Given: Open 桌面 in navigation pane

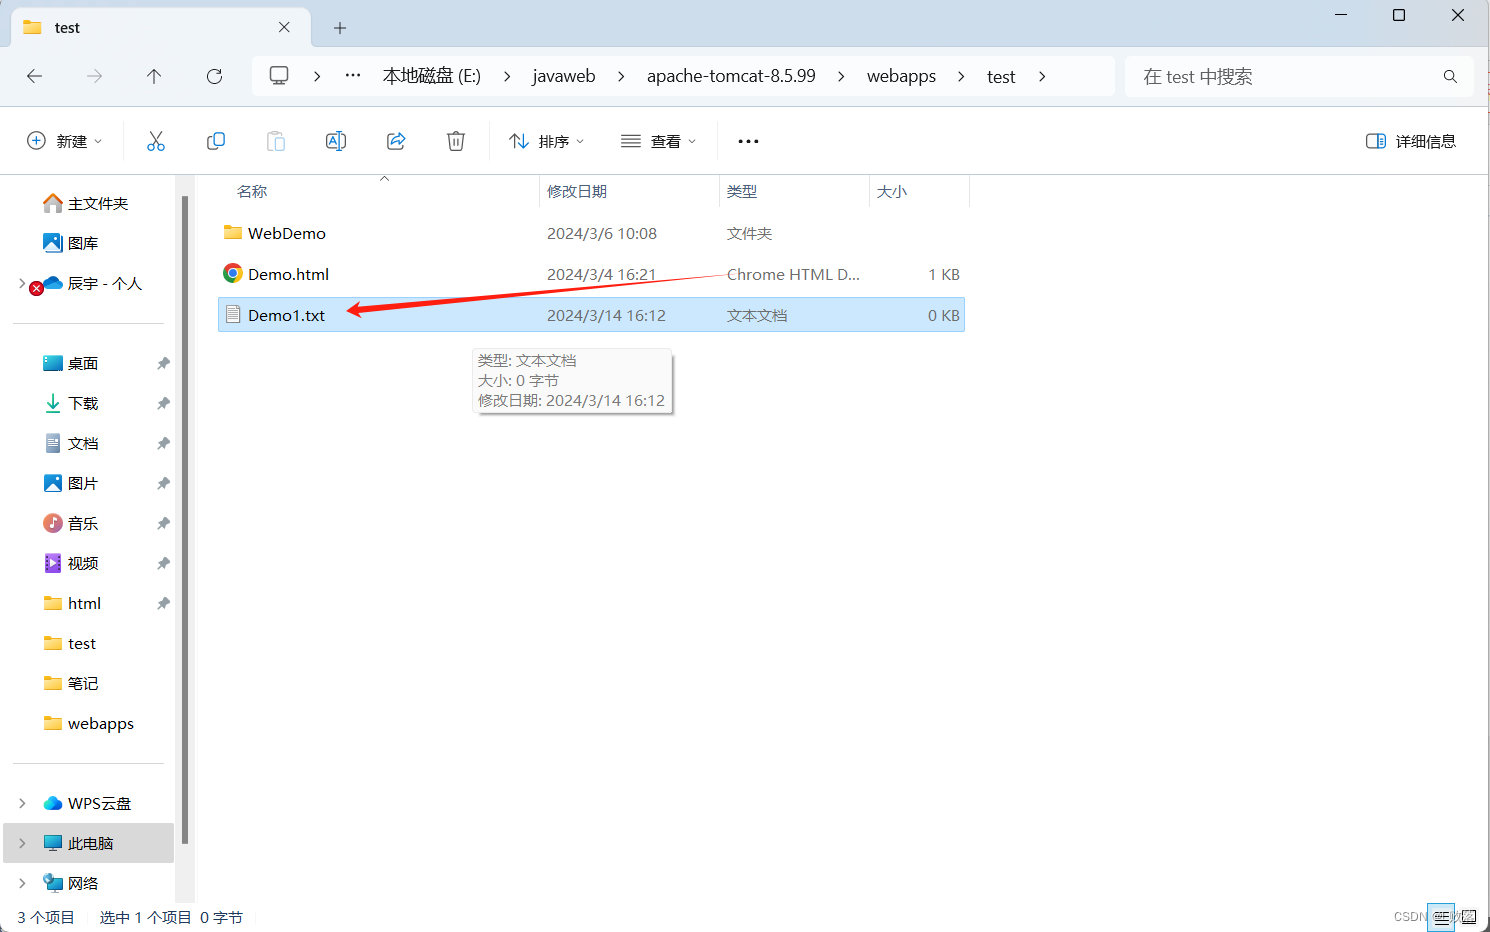Looking at the screenshot, I should [x=83, y=363].
